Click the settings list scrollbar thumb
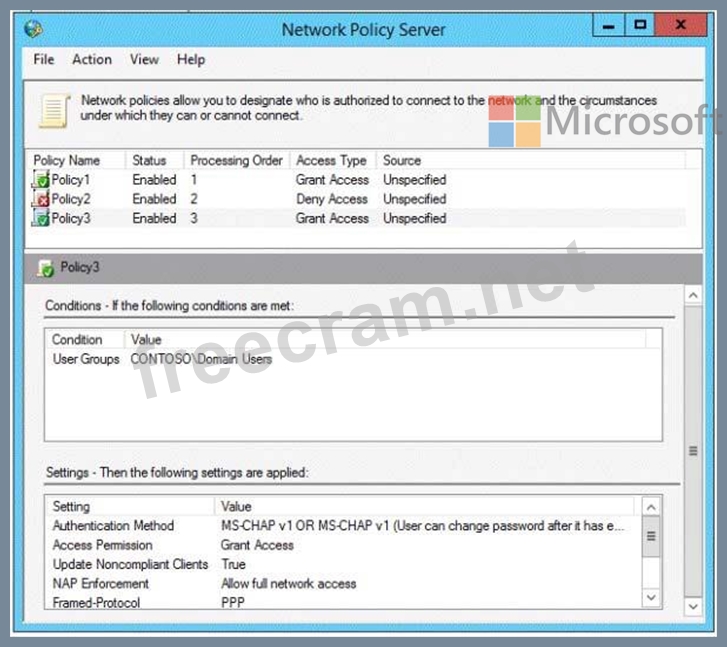727x647 pixels. pos(651,537)
